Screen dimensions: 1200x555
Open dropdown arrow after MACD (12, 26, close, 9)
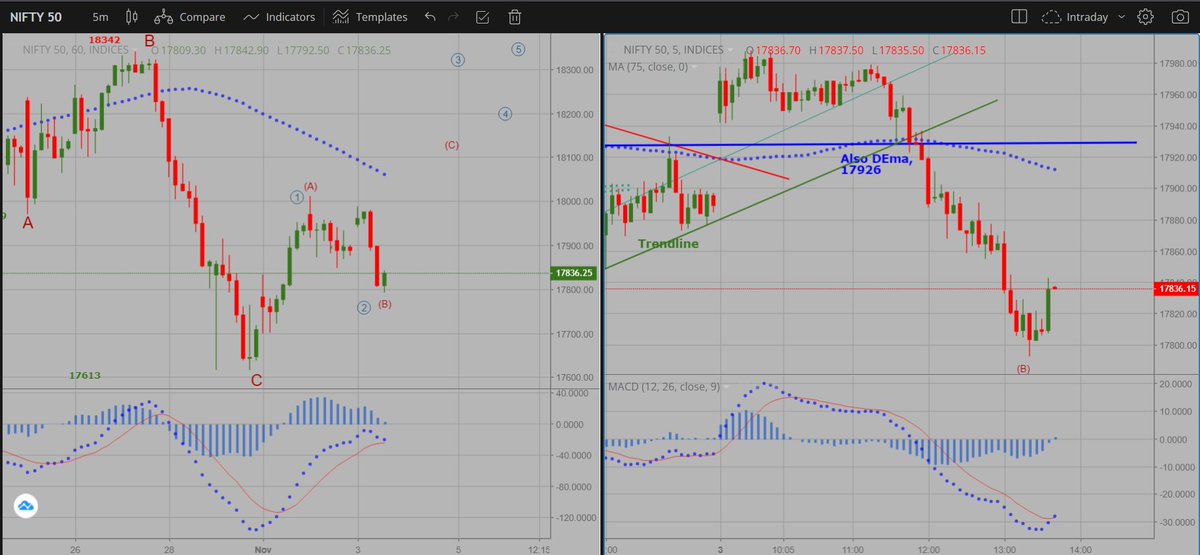[725, 387]
